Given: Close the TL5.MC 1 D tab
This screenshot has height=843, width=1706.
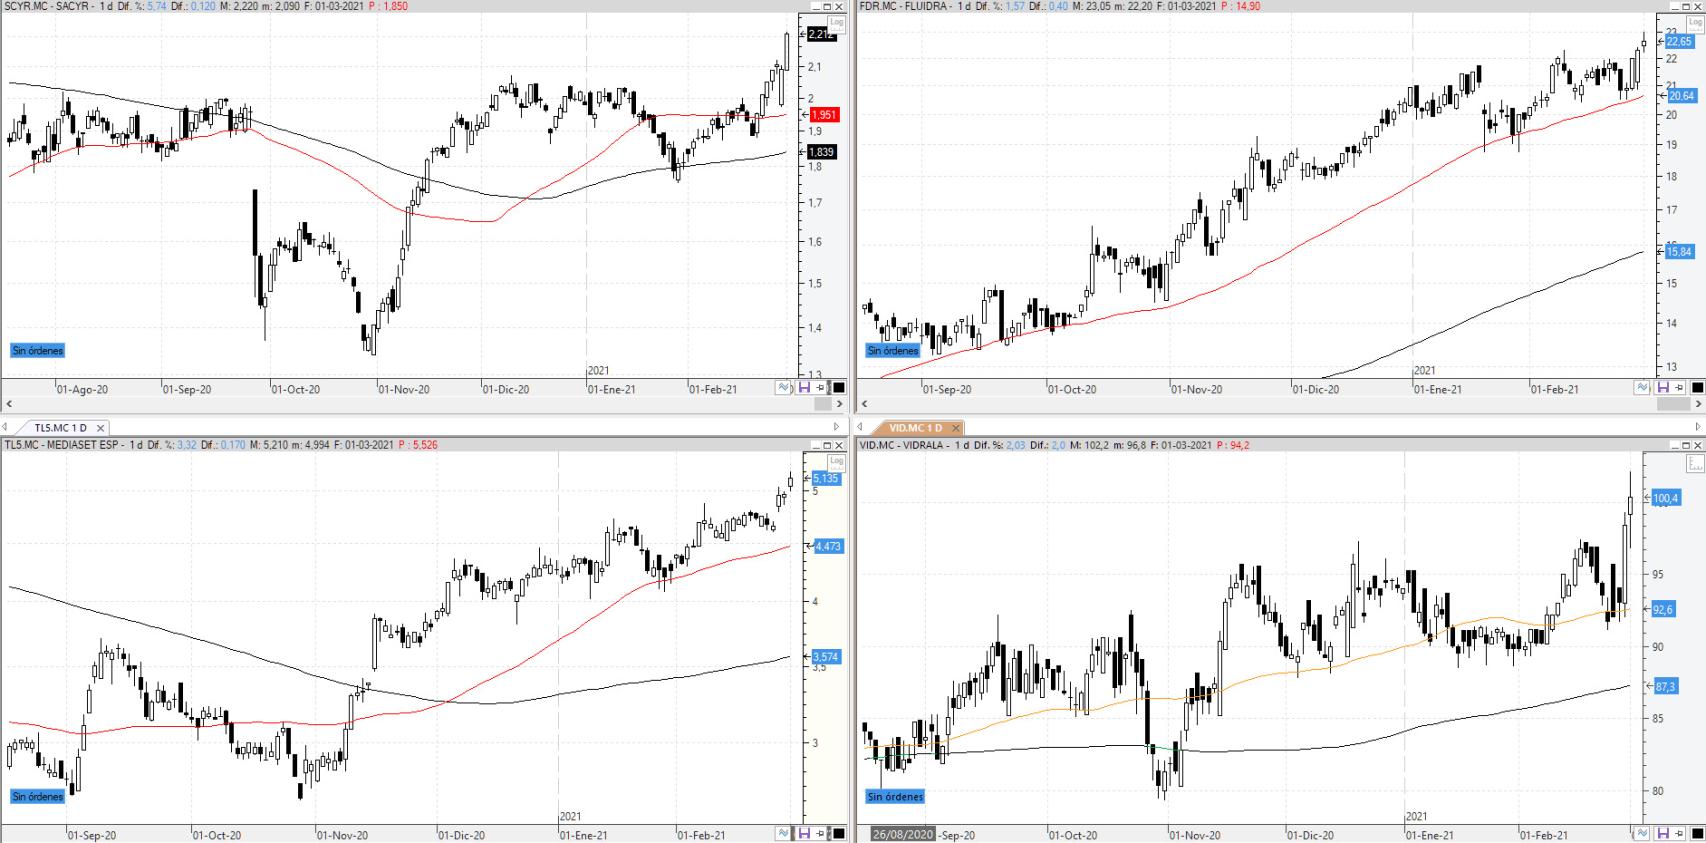Looking at the screenshot, I should pyautogui.click(x=100, y=428).
